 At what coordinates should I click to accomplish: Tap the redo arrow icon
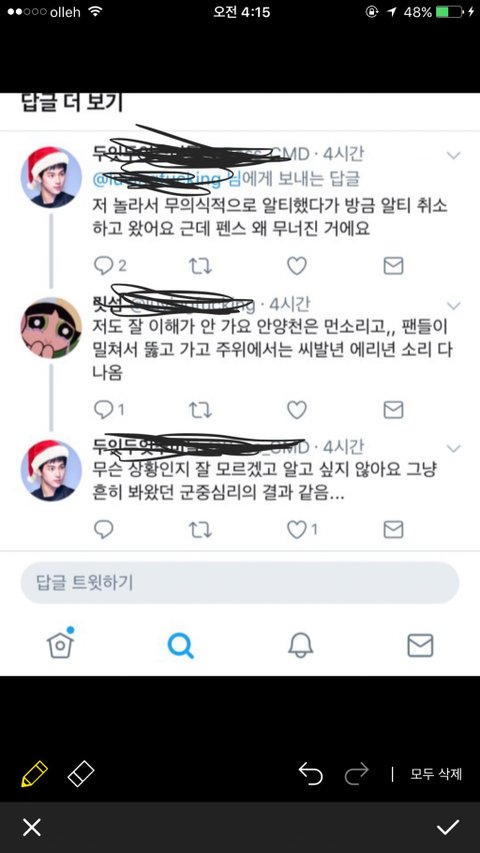[x=356, y=774]
